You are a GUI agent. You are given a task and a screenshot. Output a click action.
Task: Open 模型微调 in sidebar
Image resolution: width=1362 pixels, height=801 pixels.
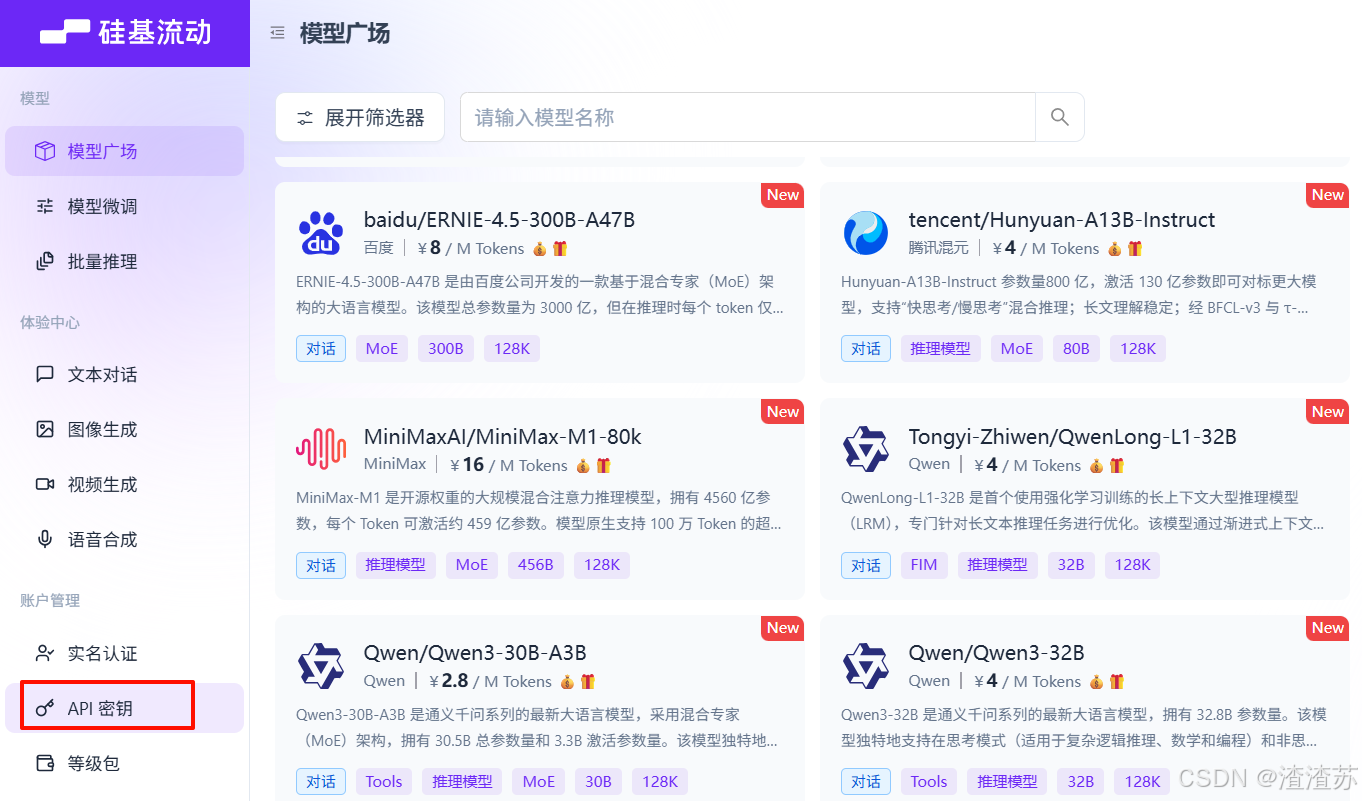[124, 206]
